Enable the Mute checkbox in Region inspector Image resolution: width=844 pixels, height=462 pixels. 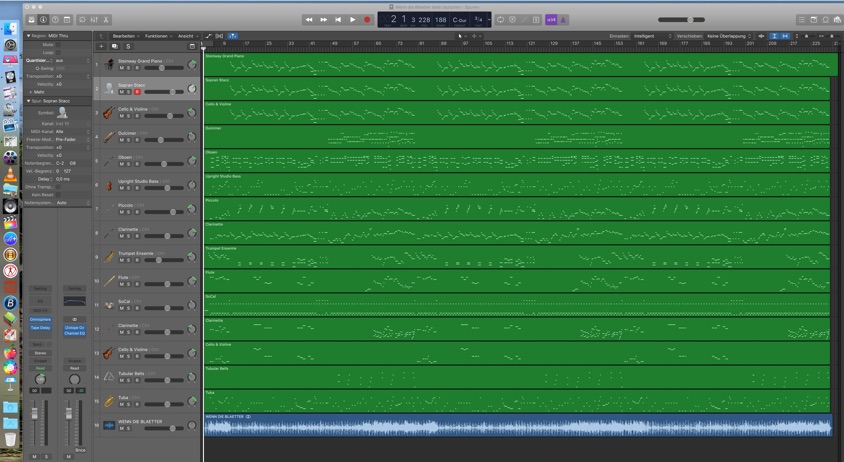click(58, 45)
